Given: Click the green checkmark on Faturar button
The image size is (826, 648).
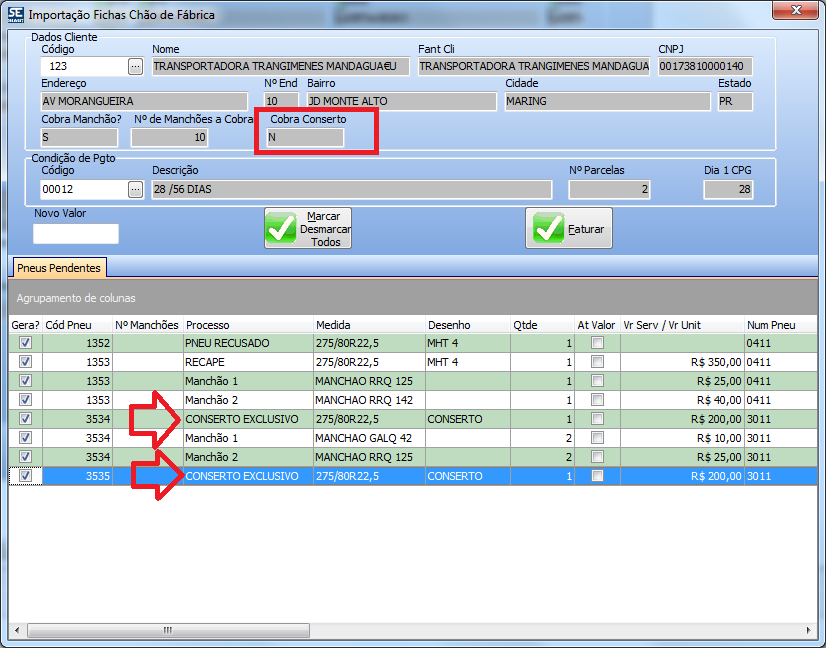Looking at the screenshot, I should click(548, 229).
